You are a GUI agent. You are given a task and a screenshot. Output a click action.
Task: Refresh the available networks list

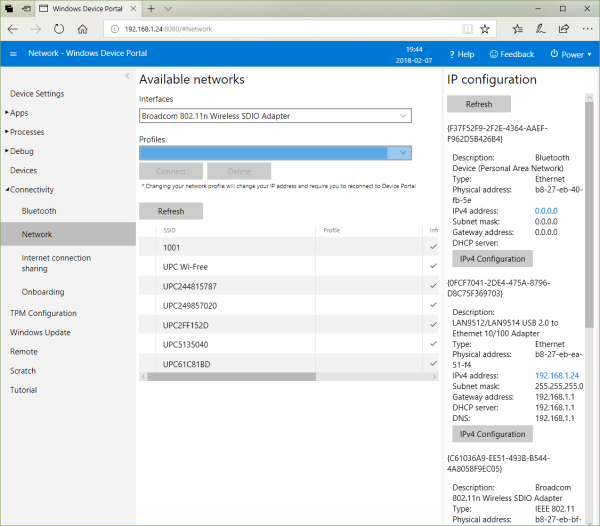170,211
